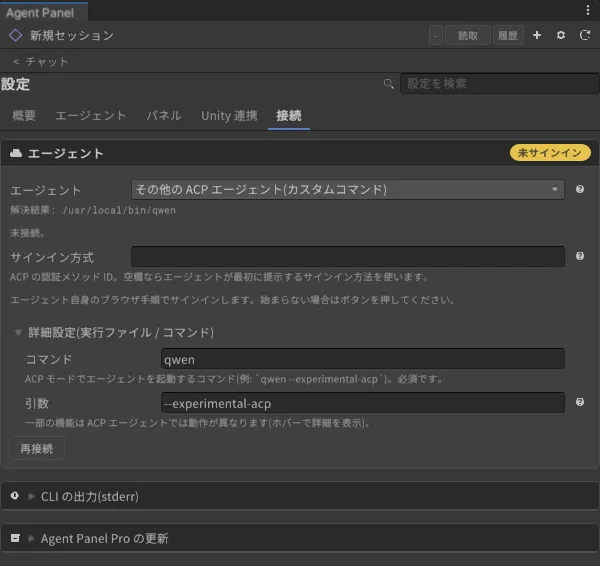Image resolution: width=600 pixels, height=566 pixels.
Task: Open help icon for 引数 field
Action: coord(580,402)
